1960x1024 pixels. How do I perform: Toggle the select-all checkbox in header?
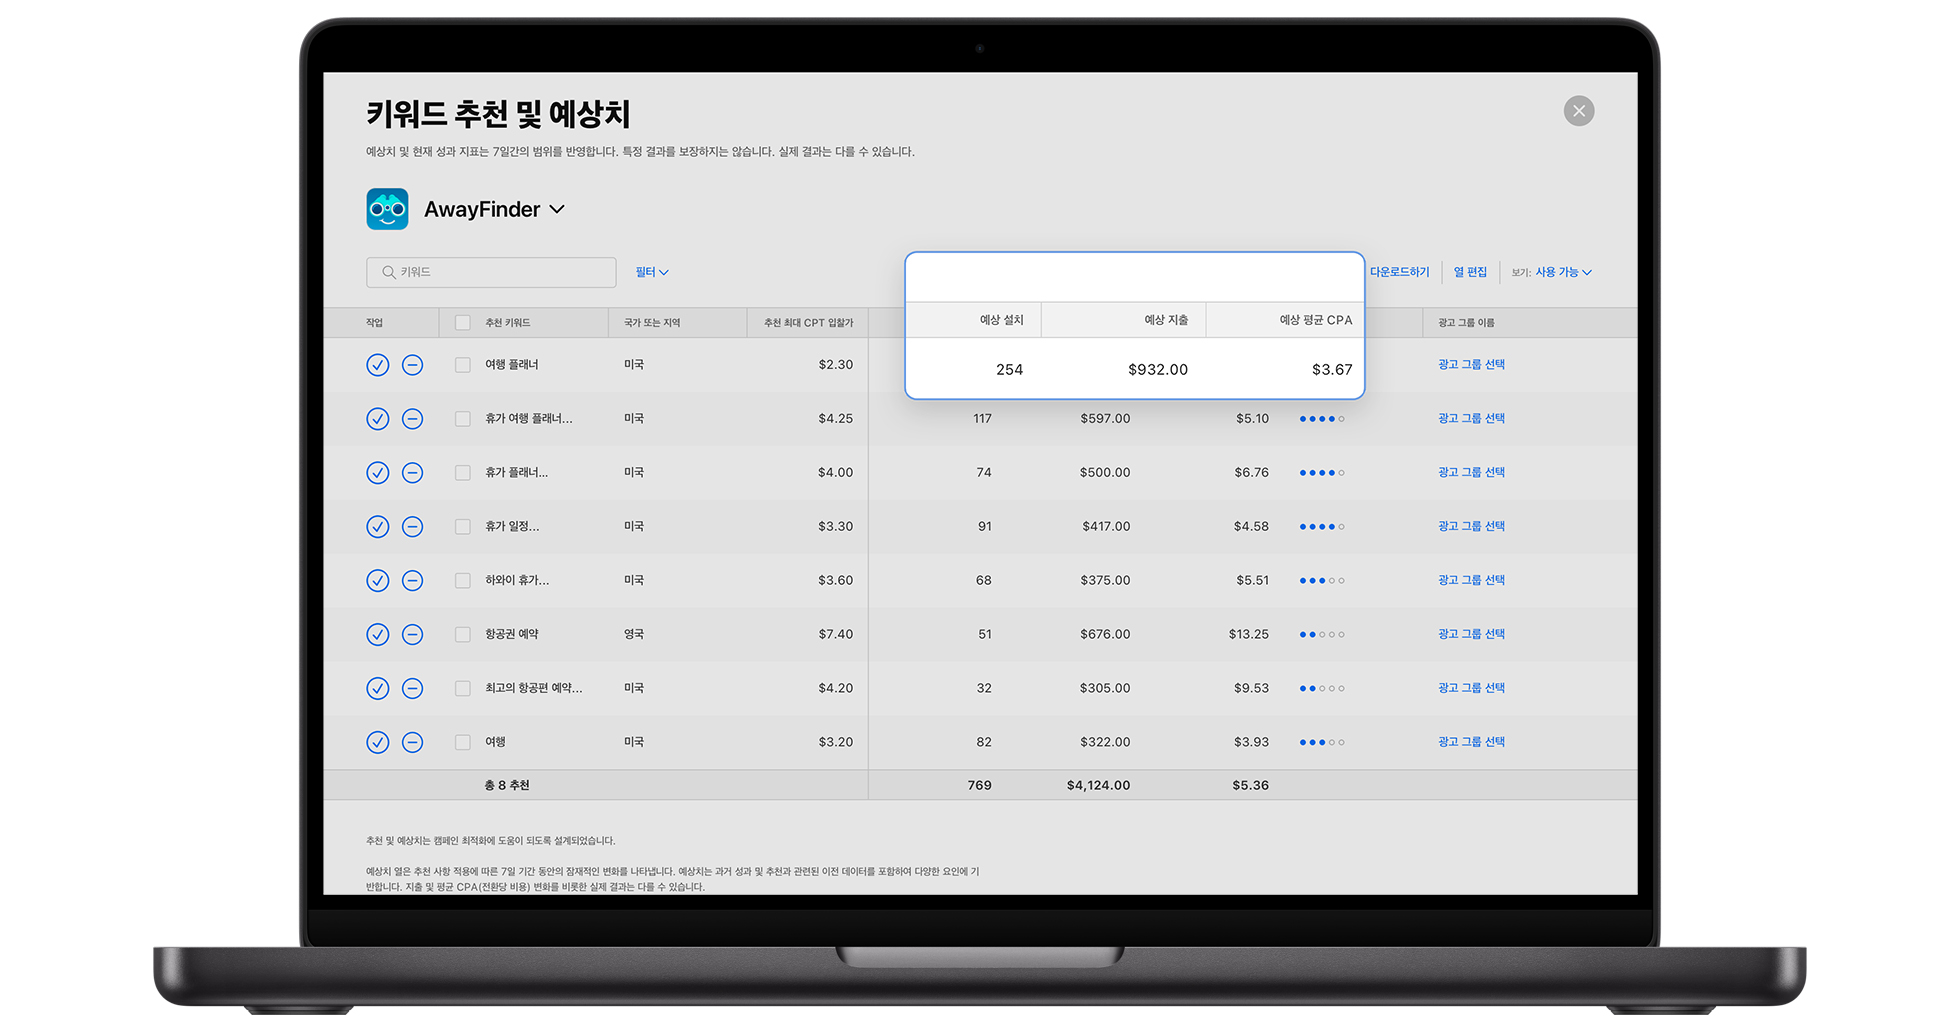462,323
